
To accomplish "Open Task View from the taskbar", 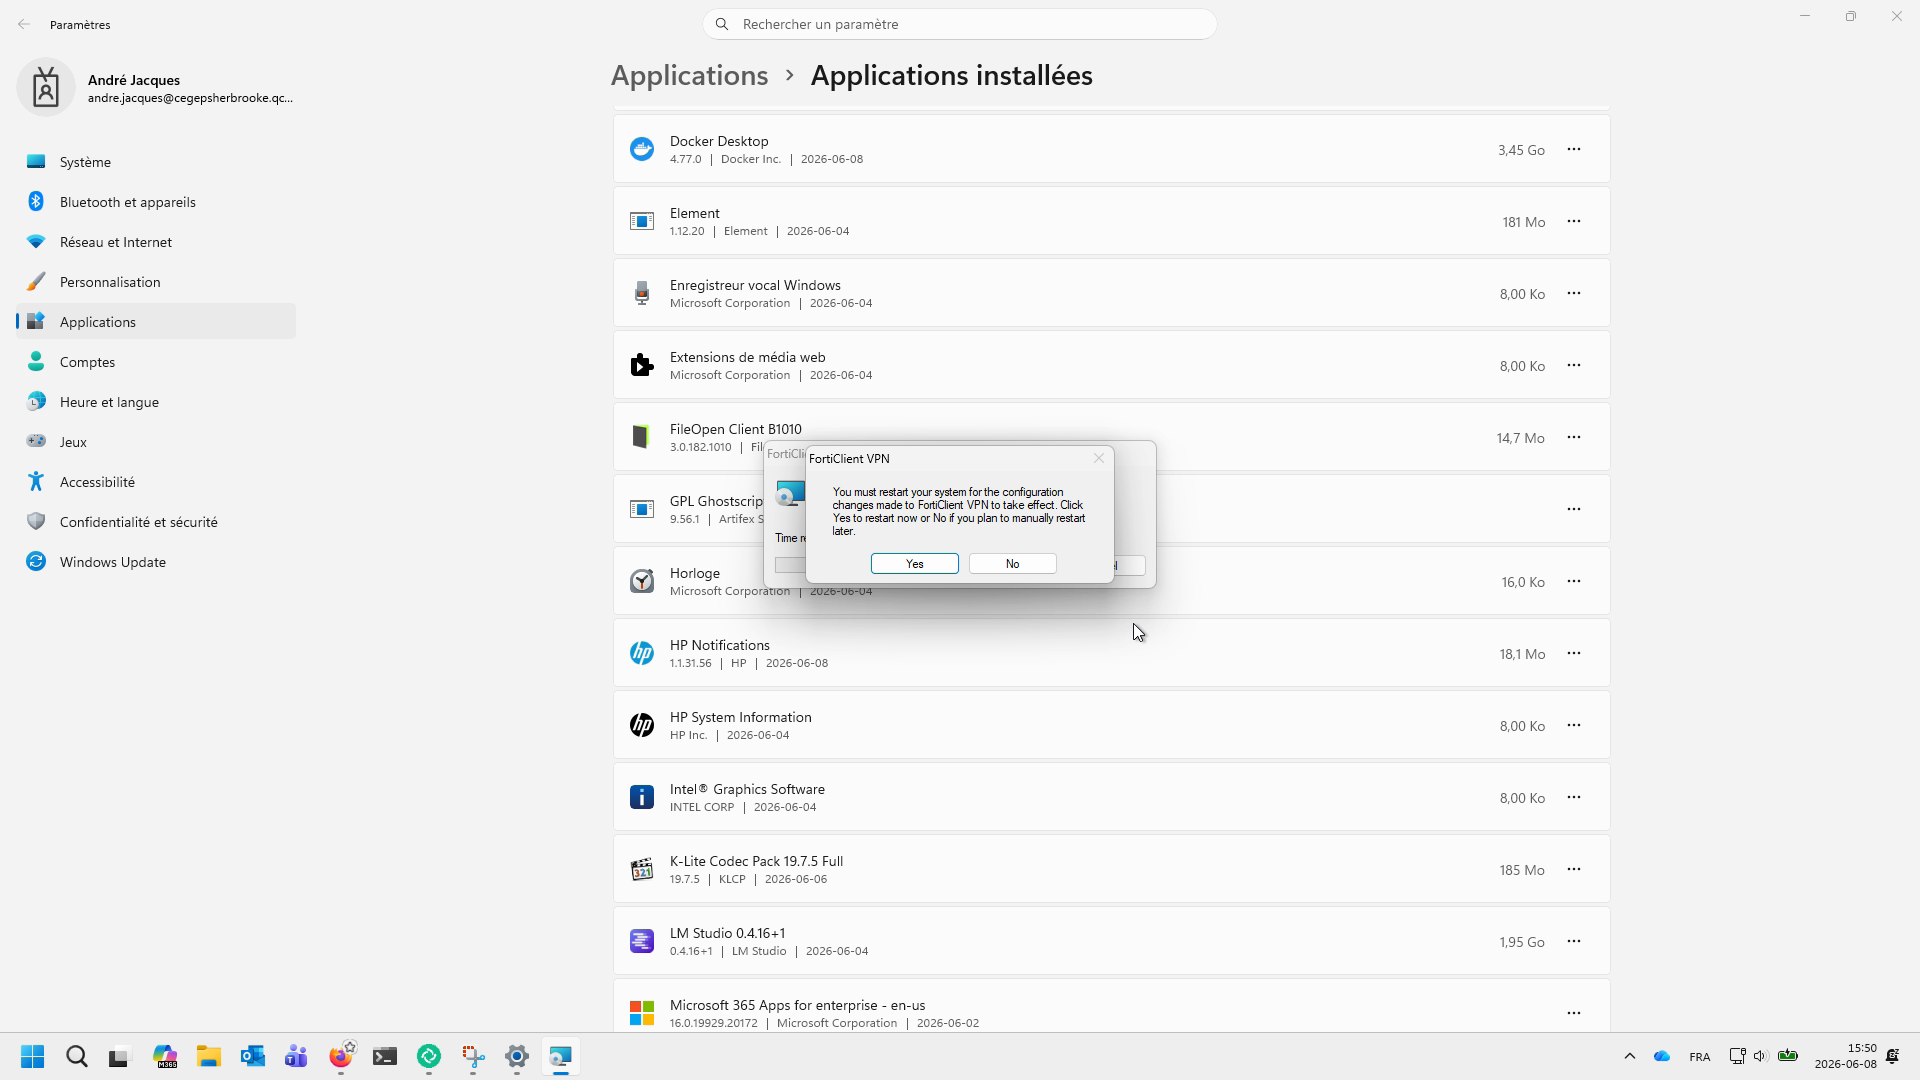I will click(x=121, y=1057).
